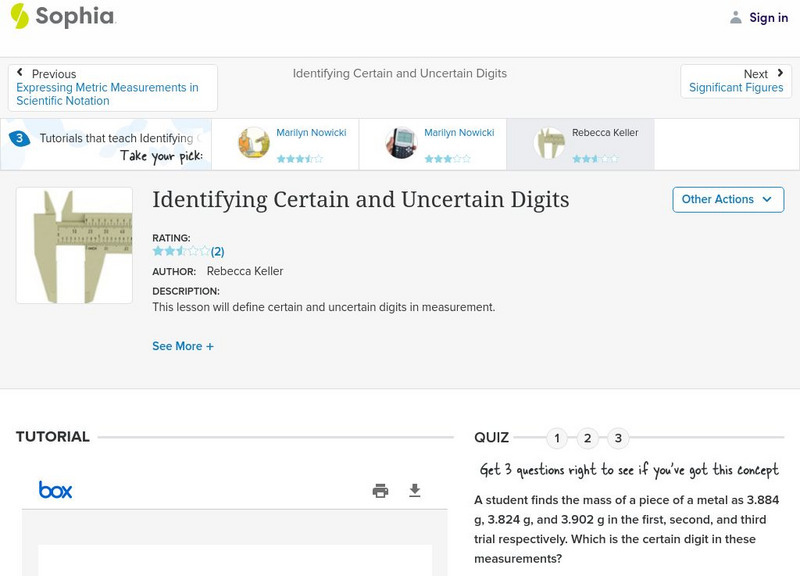Jump to quiz question 1

point(557,438)
